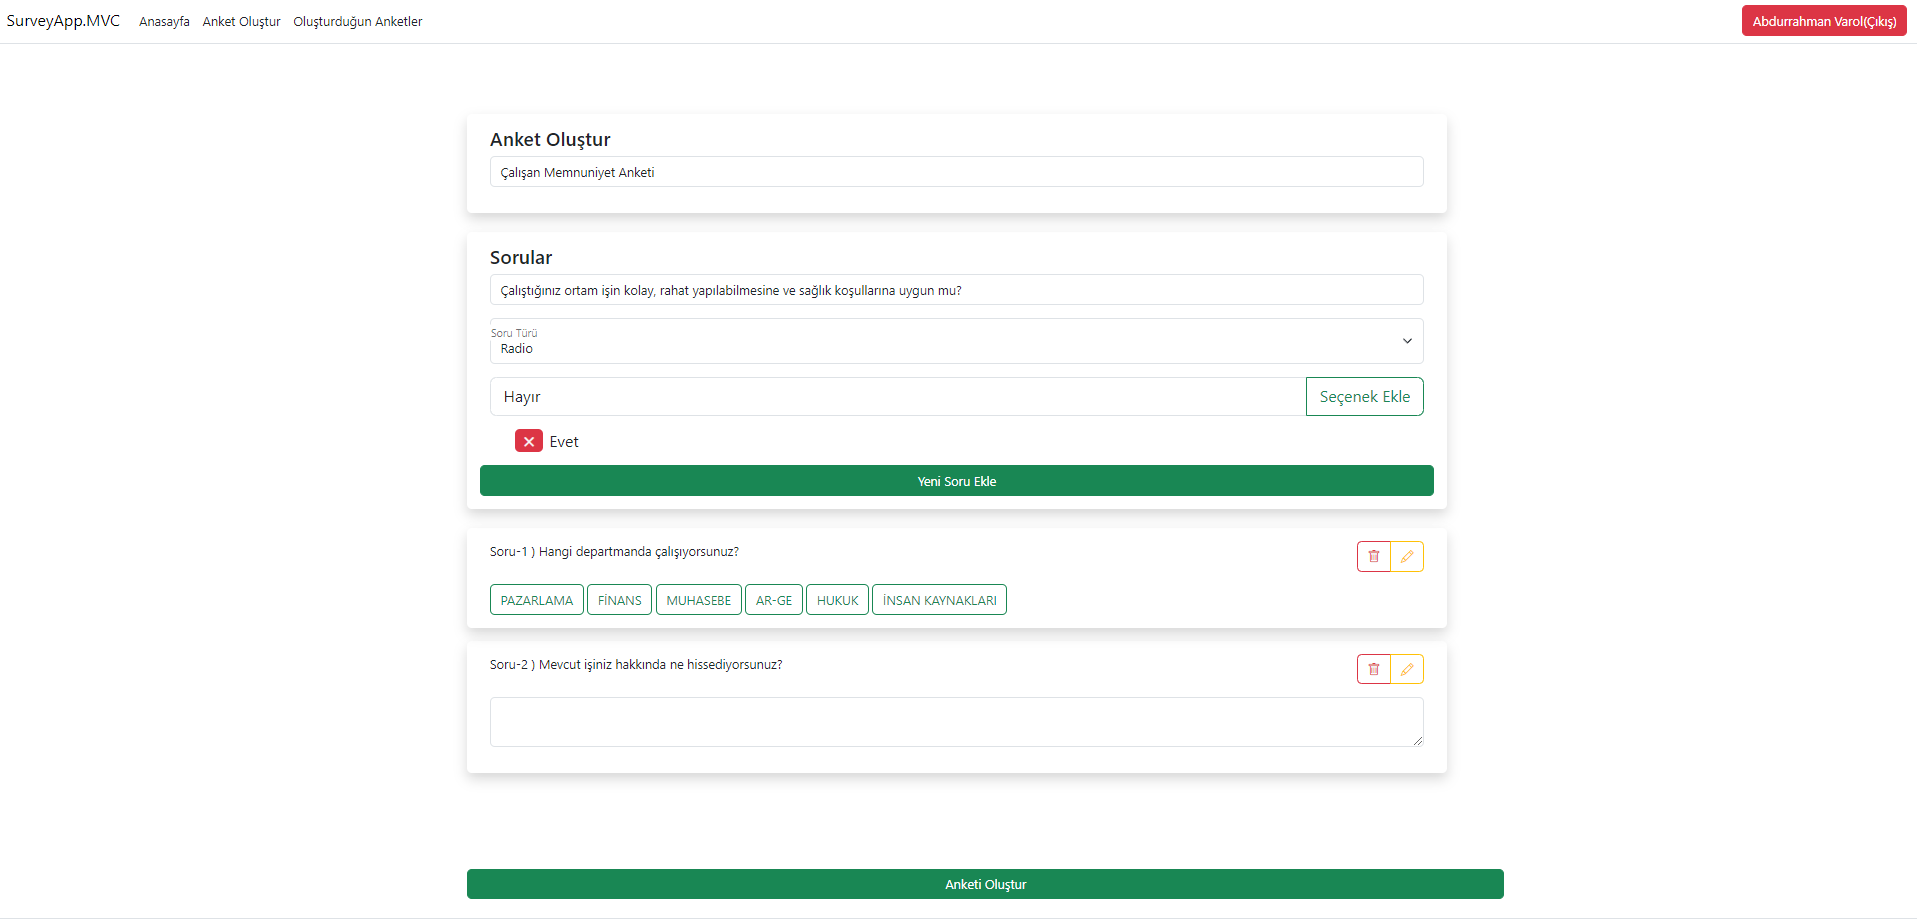Edit Soru-1 with the pencil icon
1917x920 pixels.
[1406, 556]
